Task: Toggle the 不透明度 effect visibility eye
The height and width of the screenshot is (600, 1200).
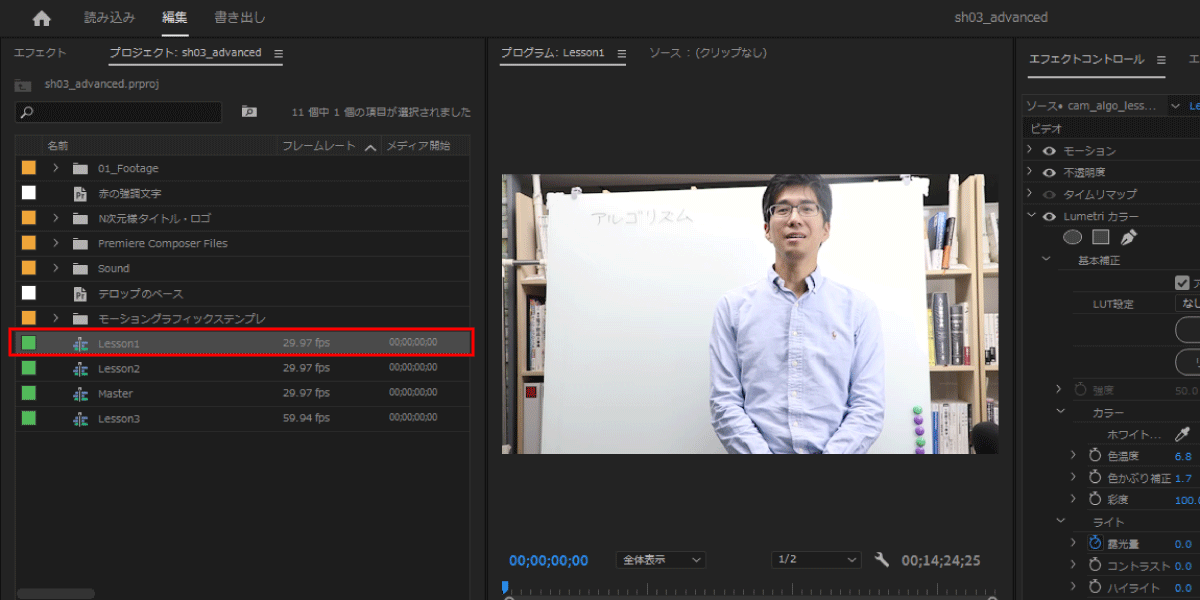Action: point(1049,173)
